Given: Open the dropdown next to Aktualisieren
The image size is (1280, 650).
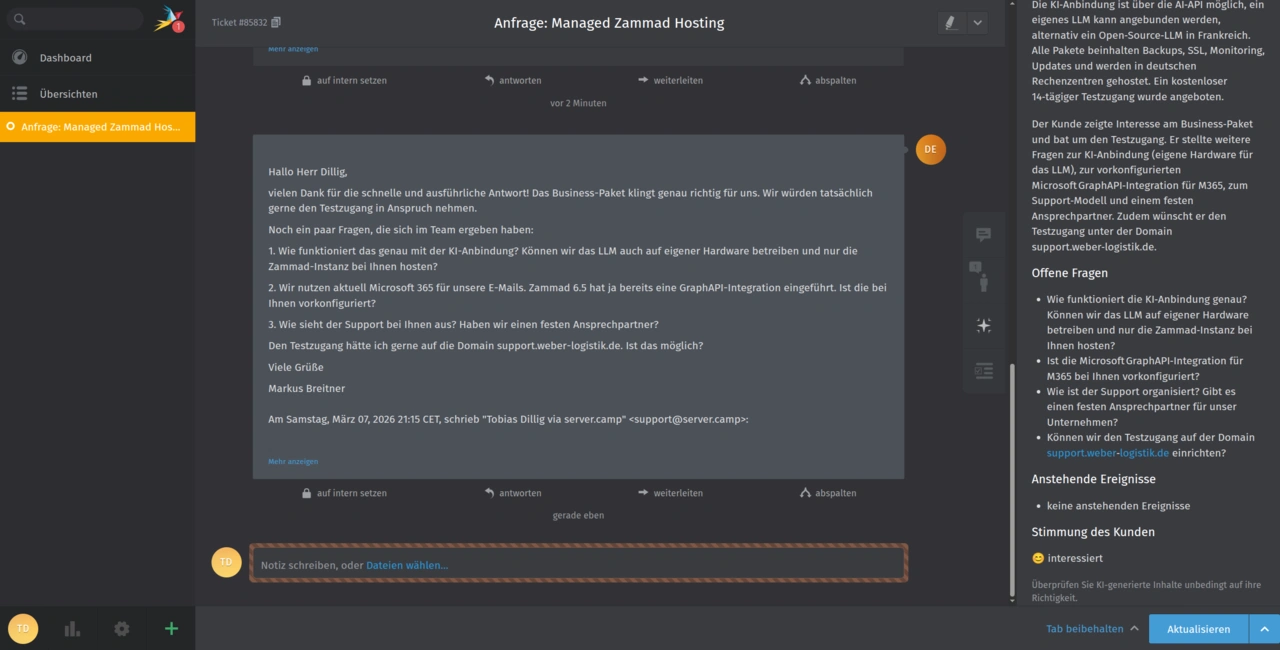Looking at the screenshot, I should (1264, 628).
